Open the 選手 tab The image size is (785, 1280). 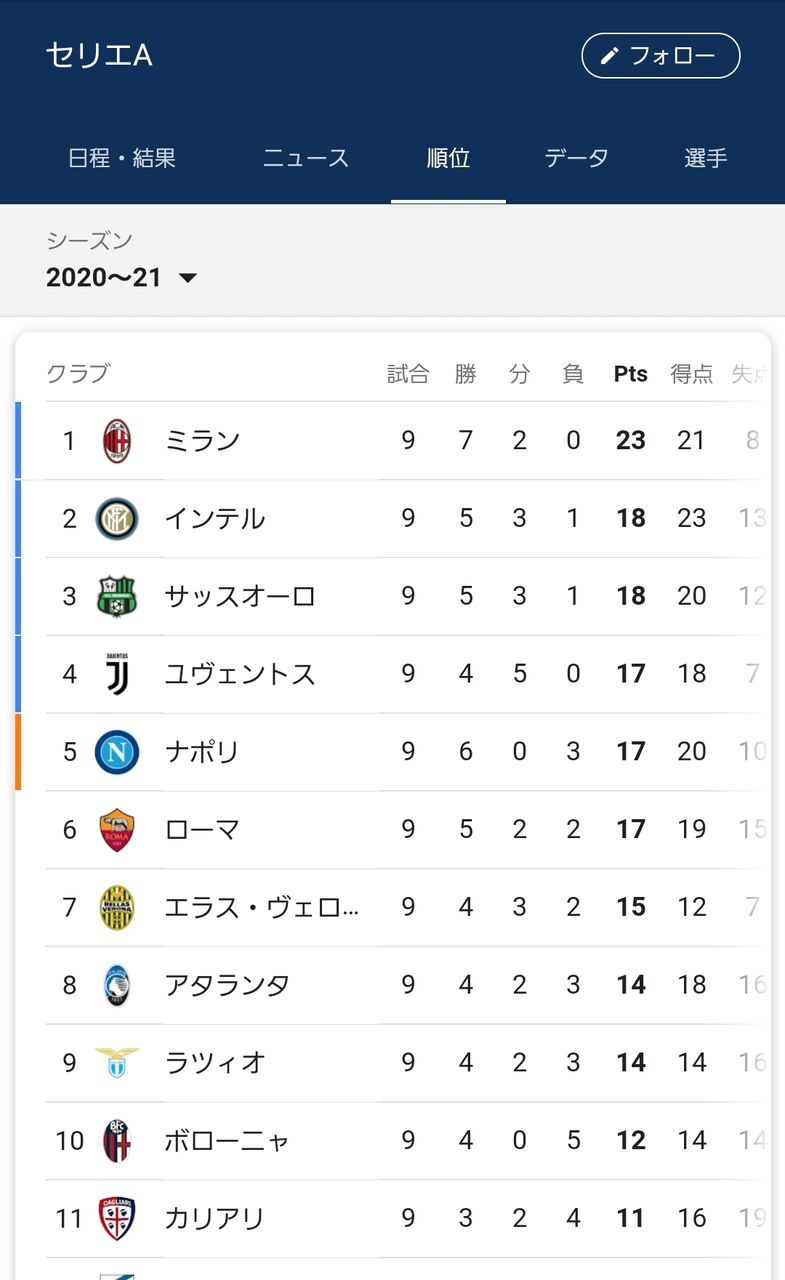pyautogui.click(x=706, y=157)
